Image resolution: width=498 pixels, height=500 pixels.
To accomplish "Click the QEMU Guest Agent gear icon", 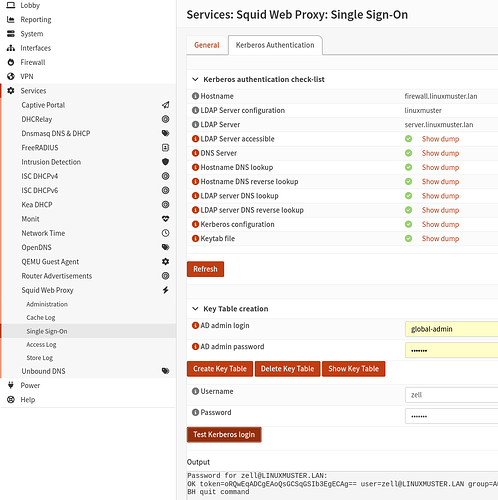I will tap(165, 262).
